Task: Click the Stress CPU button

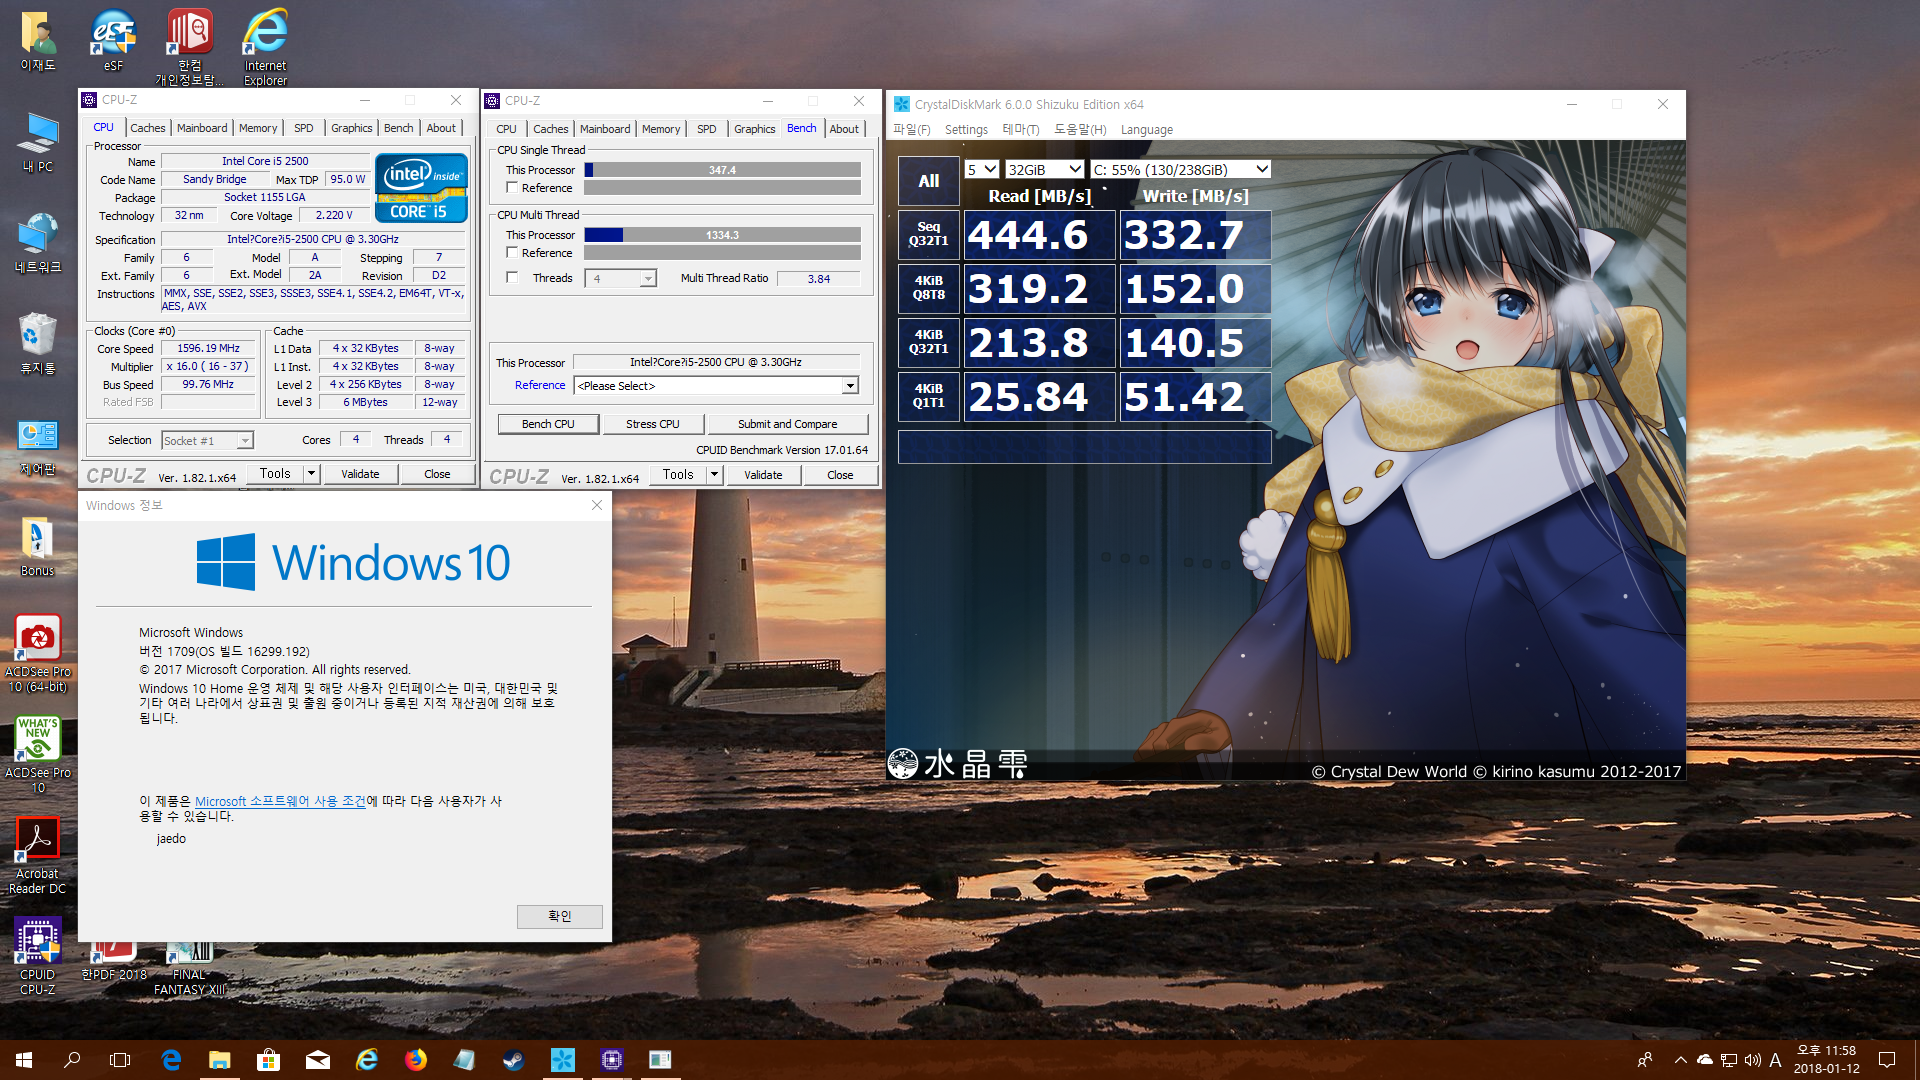Action: (x=652, y=424)
